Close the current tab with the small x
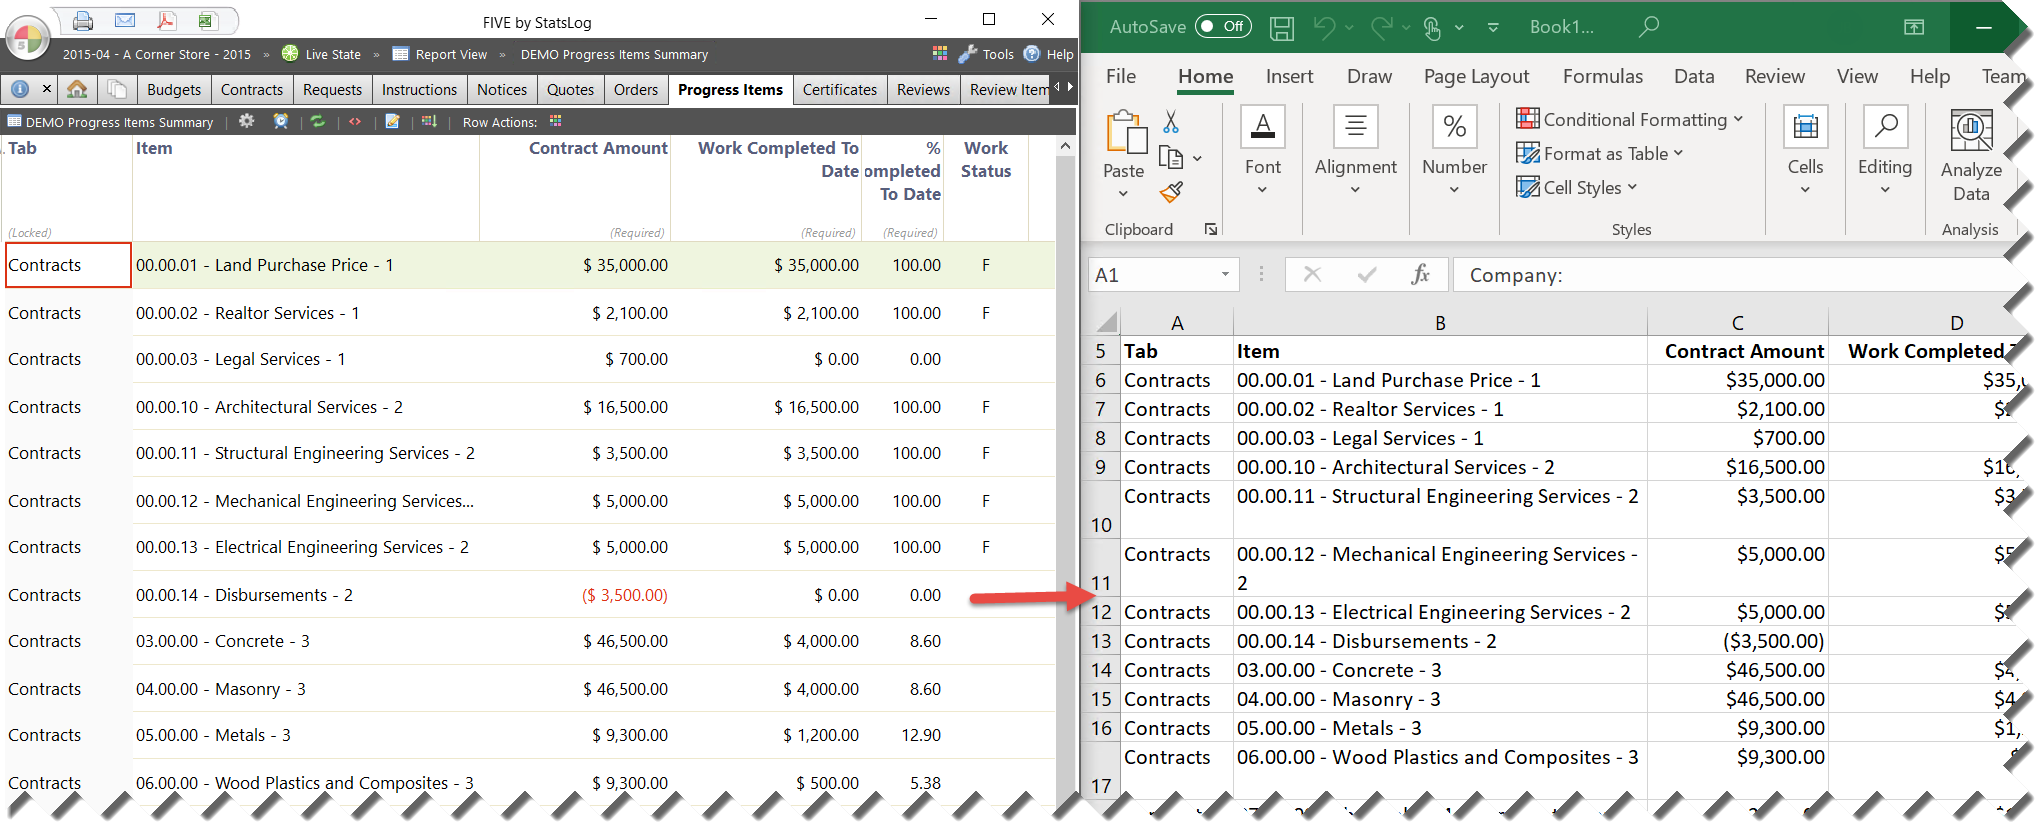 click(x=46, y=89)
